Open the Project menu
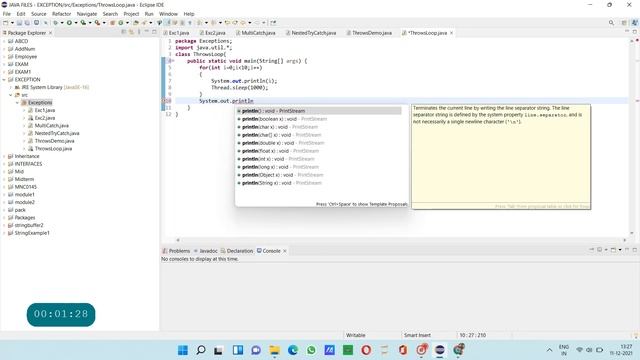The width and height of the screenshot is (640, 360). (x=131, y=14)
